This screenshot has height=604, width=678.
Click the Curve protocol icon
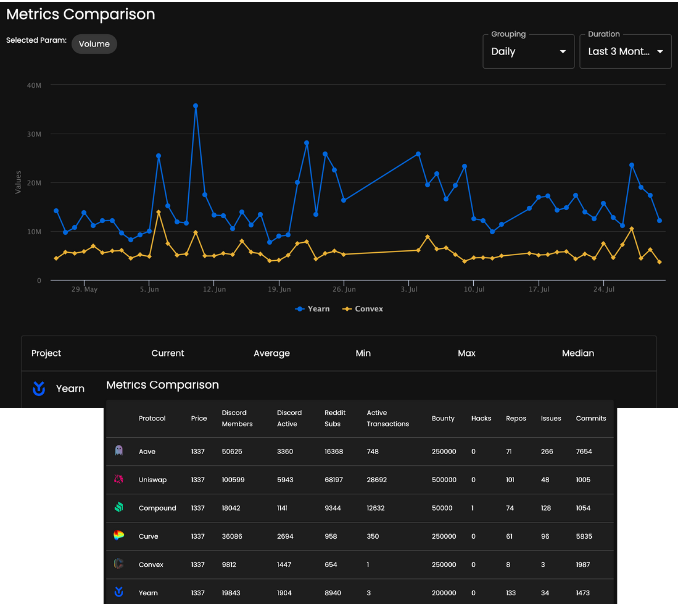tap(119, 536)
